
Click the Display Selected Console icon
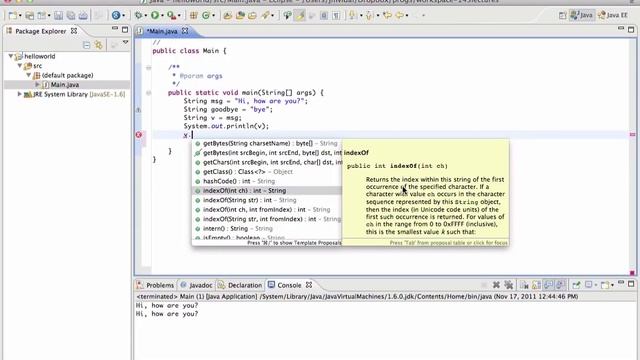pos(588,285)
